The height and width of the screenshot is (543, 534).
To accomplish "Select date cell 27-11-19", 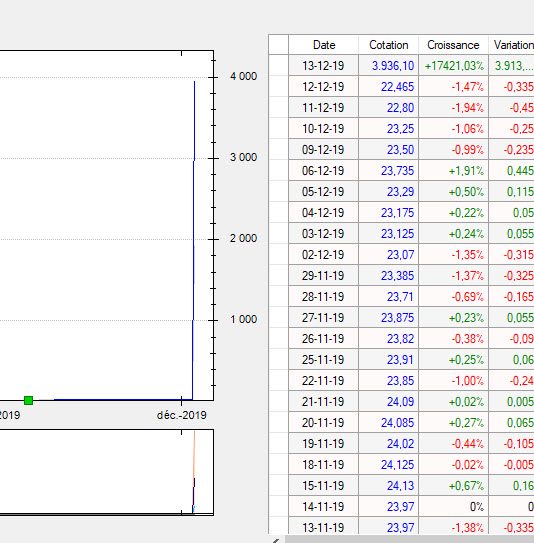I will pyautogui.click(x=323, y=318).
